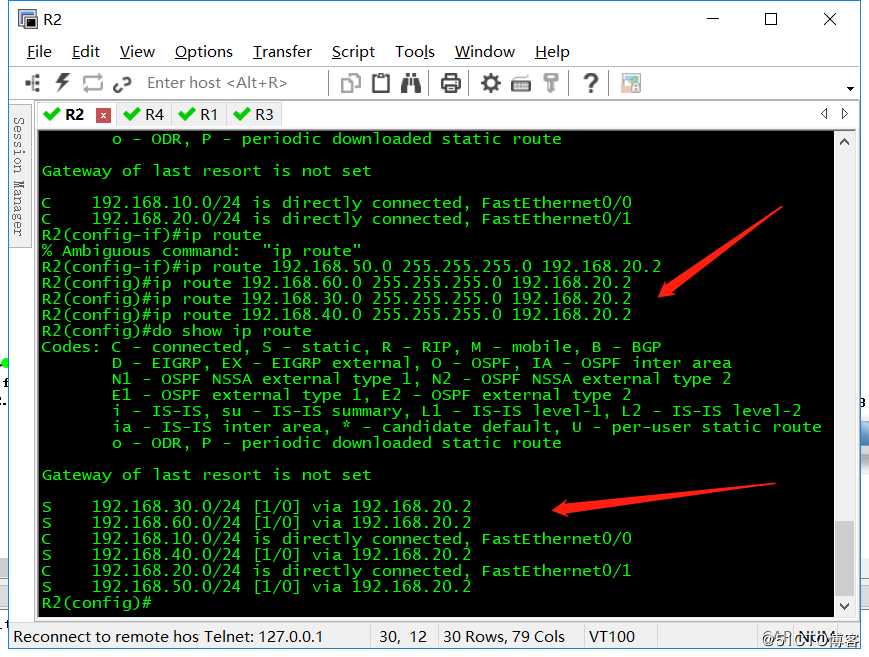The width and height of the screenshot is (869, 657).
Task: Click 'Telnet: 127.0.0.1' in the status bar
Action: 263,636
